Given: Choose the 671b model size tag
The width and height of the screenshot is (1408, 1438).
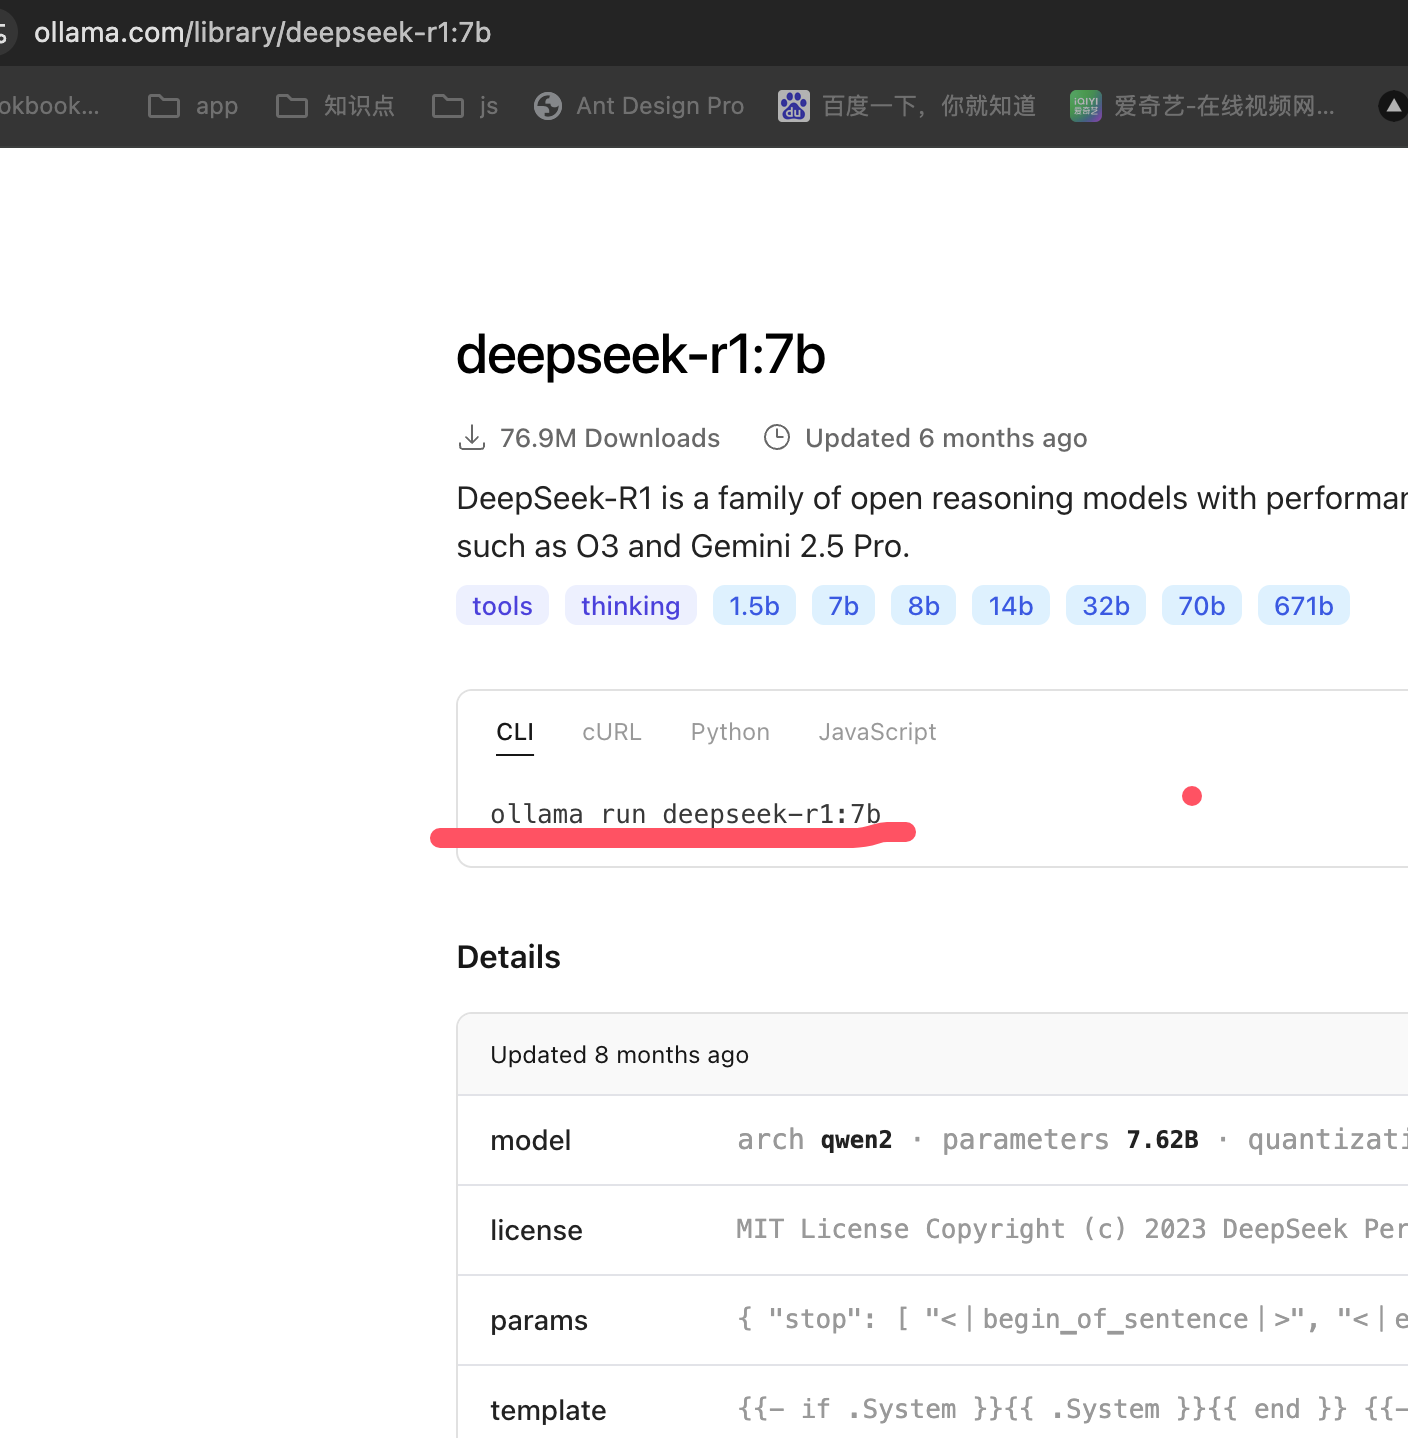Looking at the screenshot, I should pos(1303,606).
